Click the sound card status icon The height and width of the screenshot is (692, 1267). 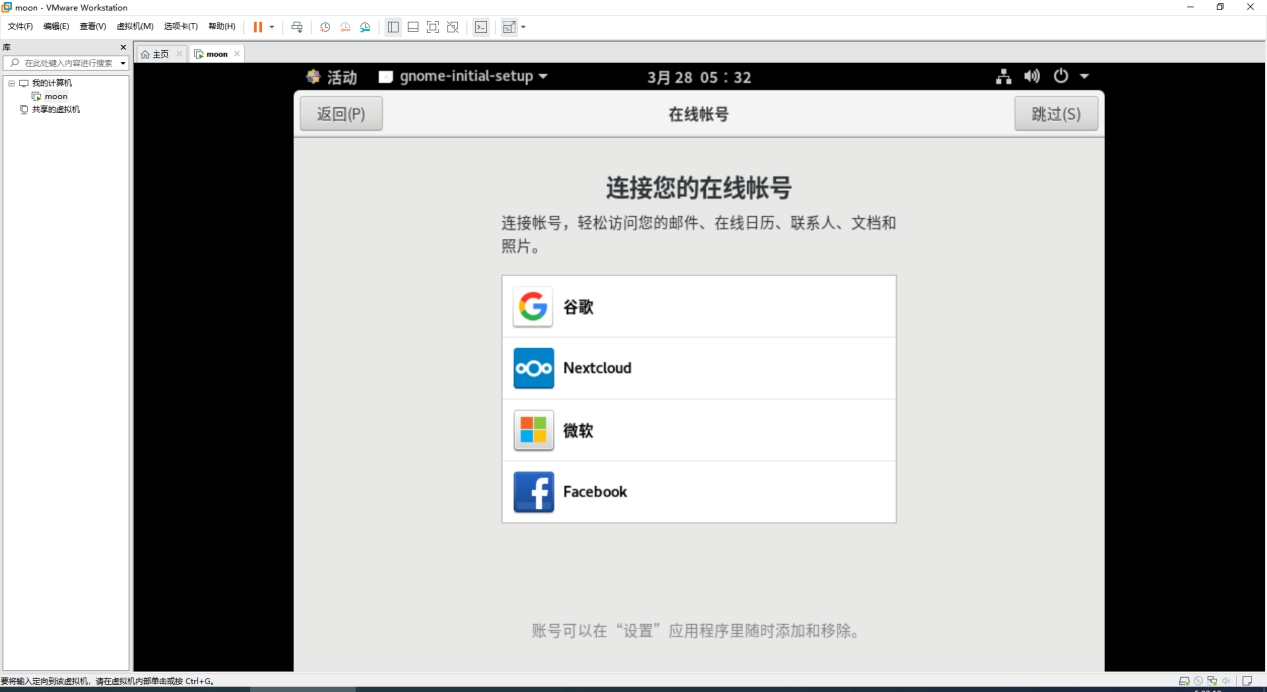[1226, 681]
